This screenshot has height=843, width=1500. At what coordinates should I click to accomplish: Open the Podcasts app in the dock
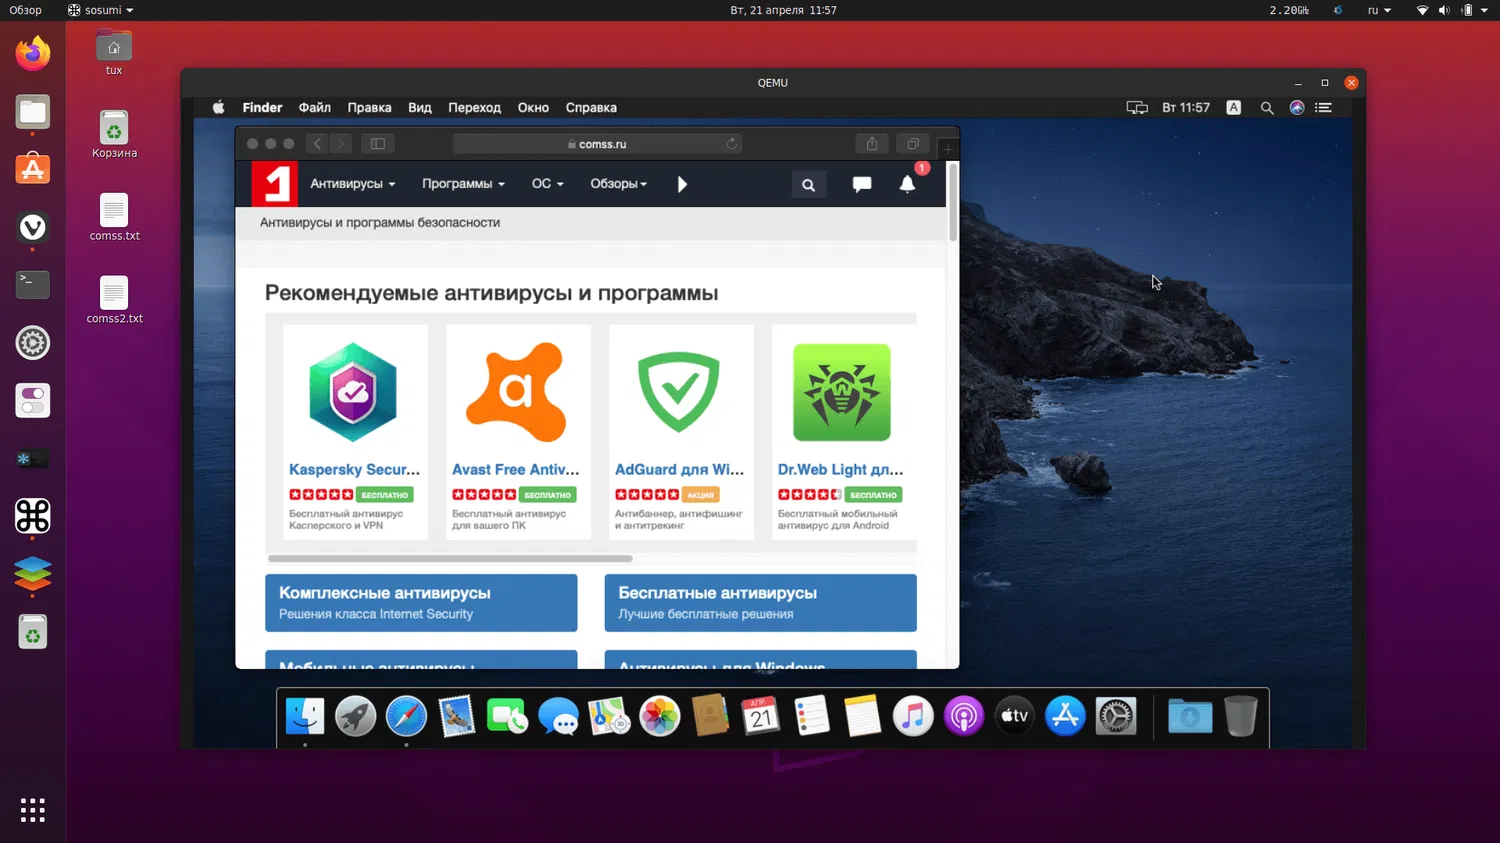point(964,716)
